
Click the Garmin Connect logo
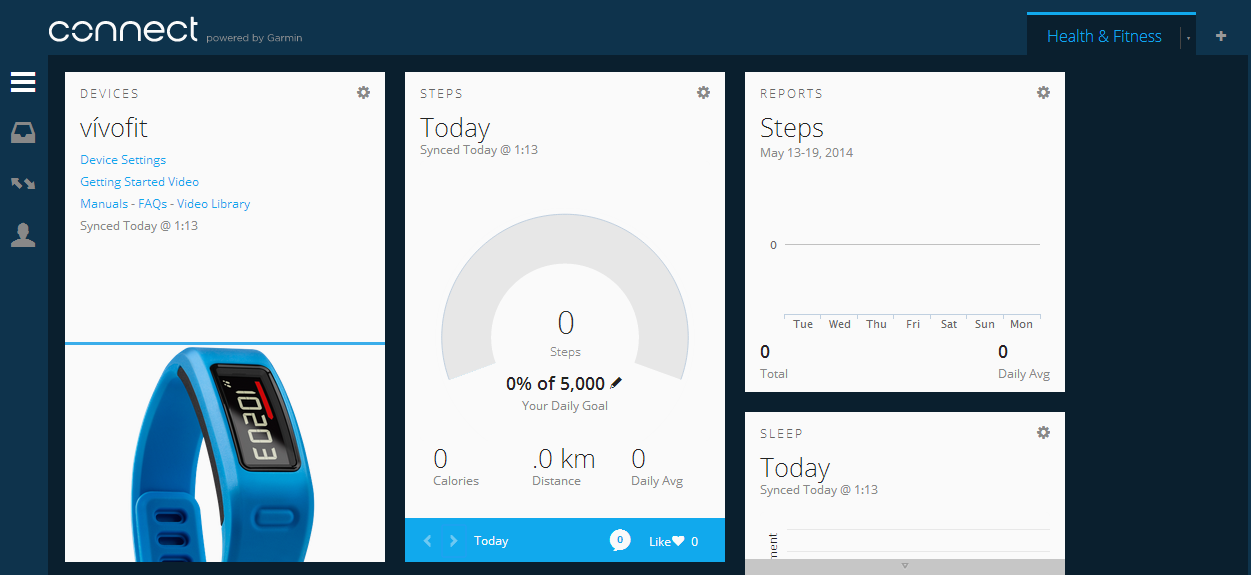click(124, 30)
